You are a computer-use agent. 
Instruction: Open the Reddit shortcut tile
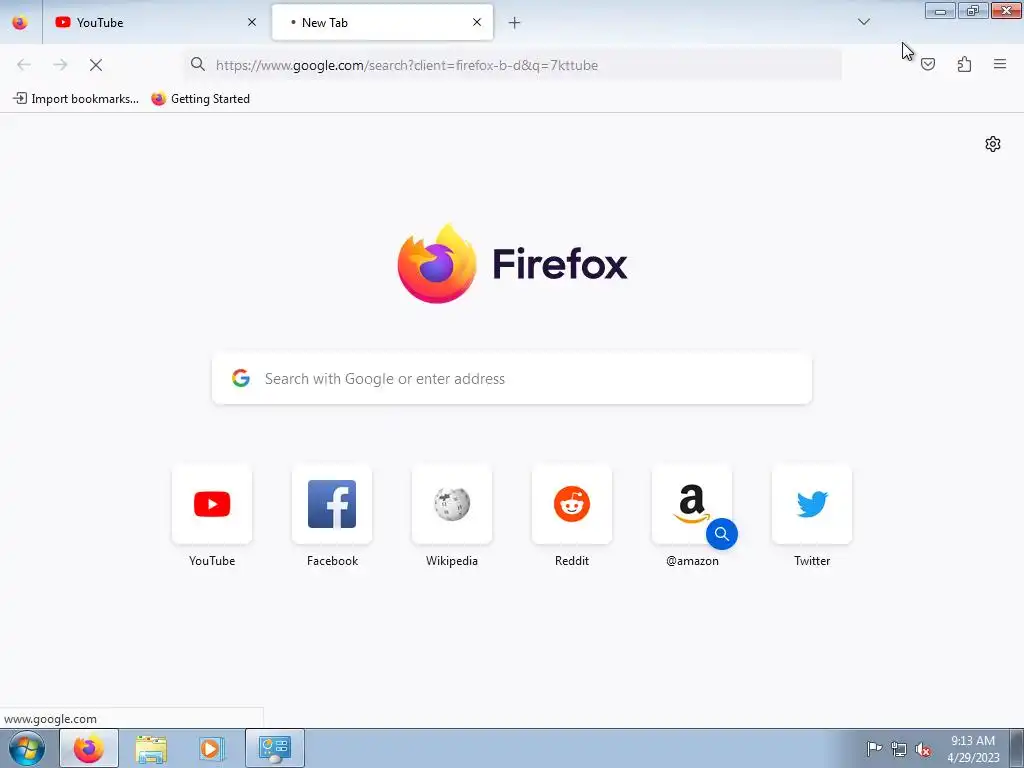[x=572, y=504]
